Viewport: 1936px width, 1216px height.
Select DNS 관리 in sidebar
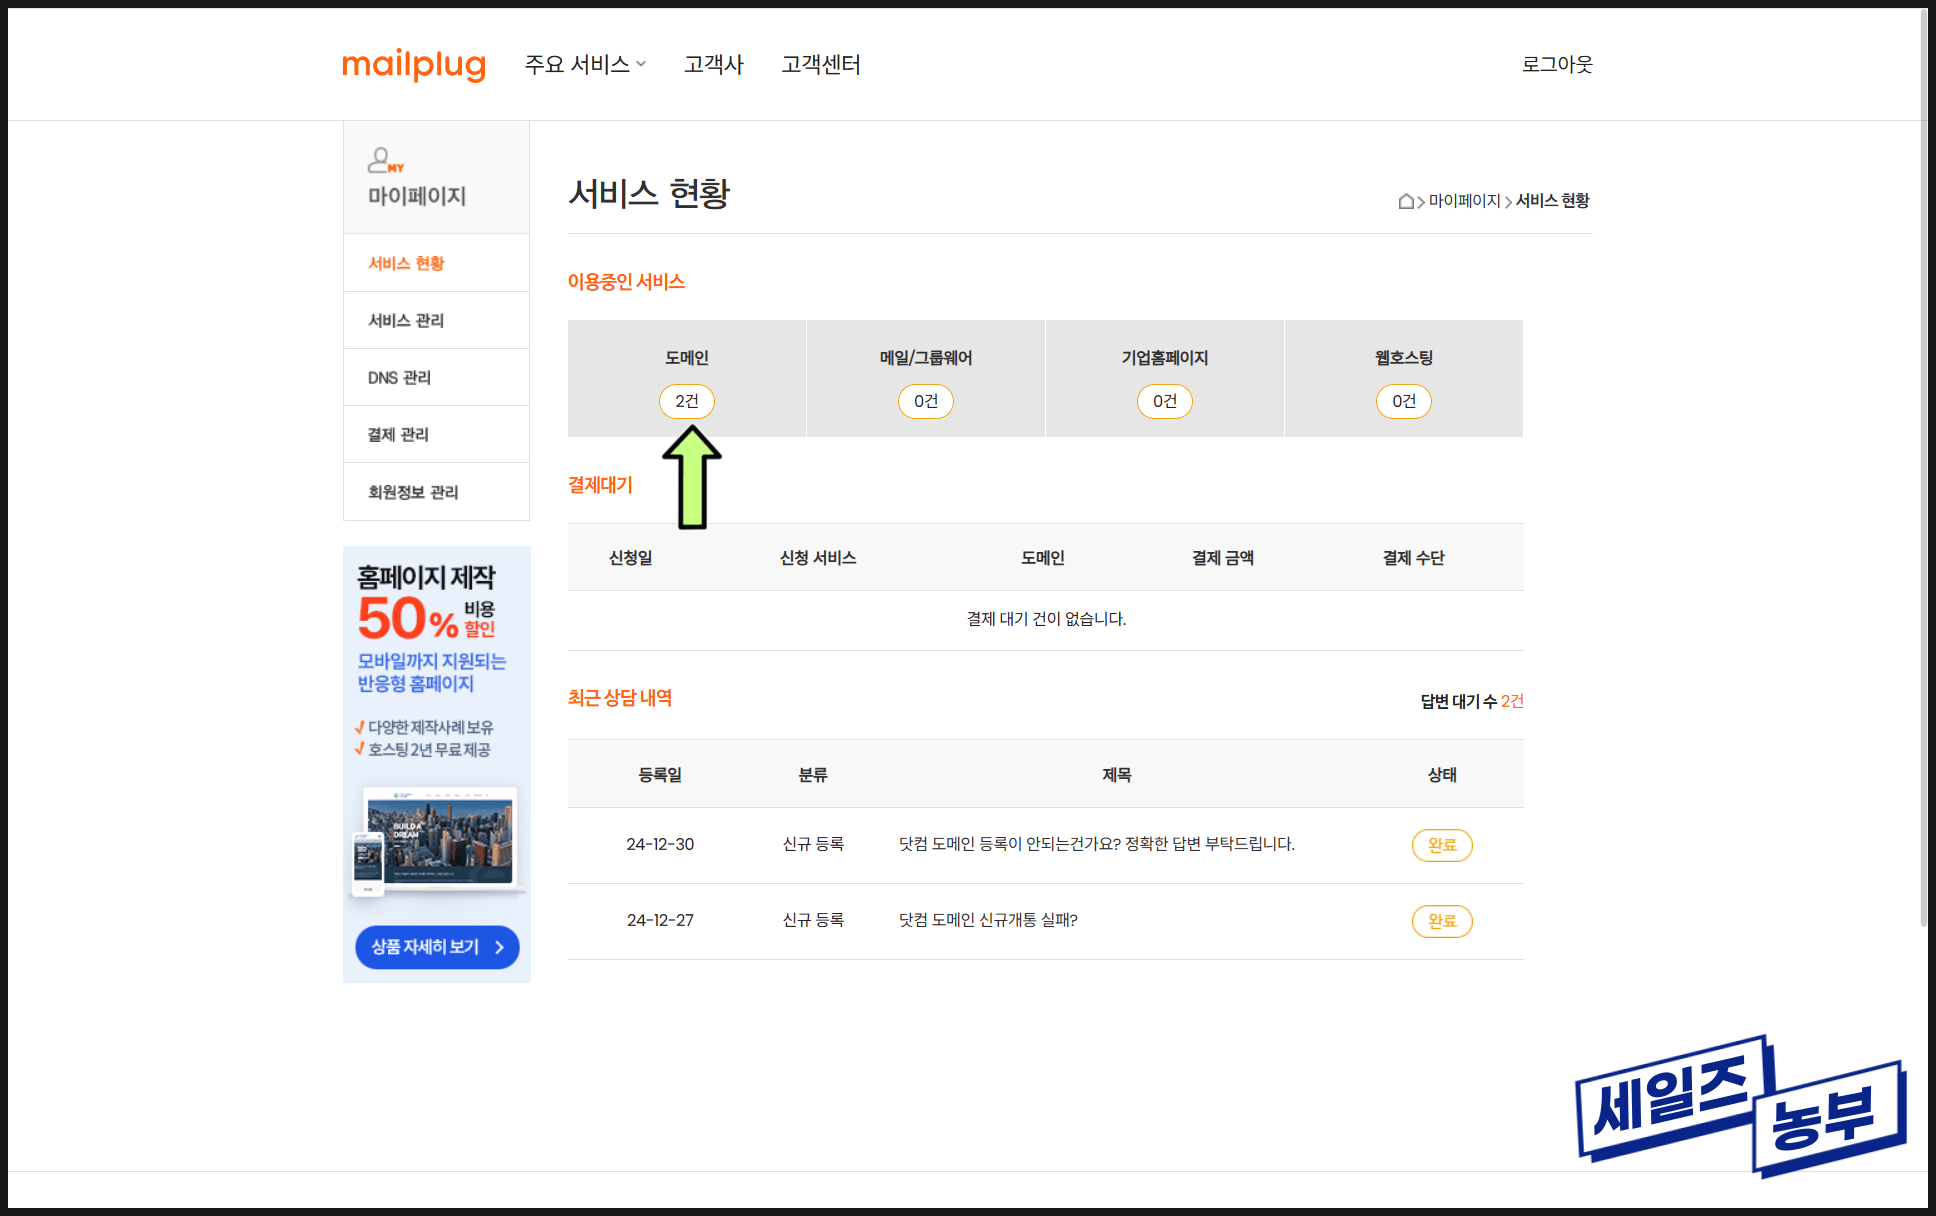(399, 377)
